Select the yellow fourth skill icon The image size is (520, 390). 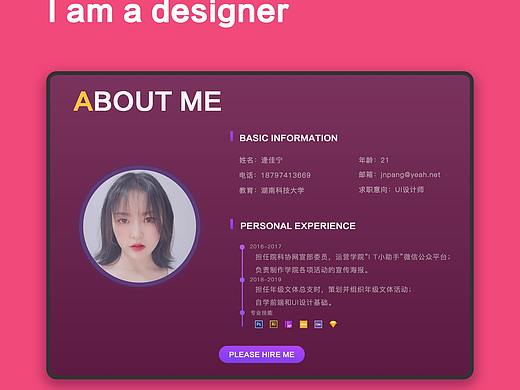(303, 324)
